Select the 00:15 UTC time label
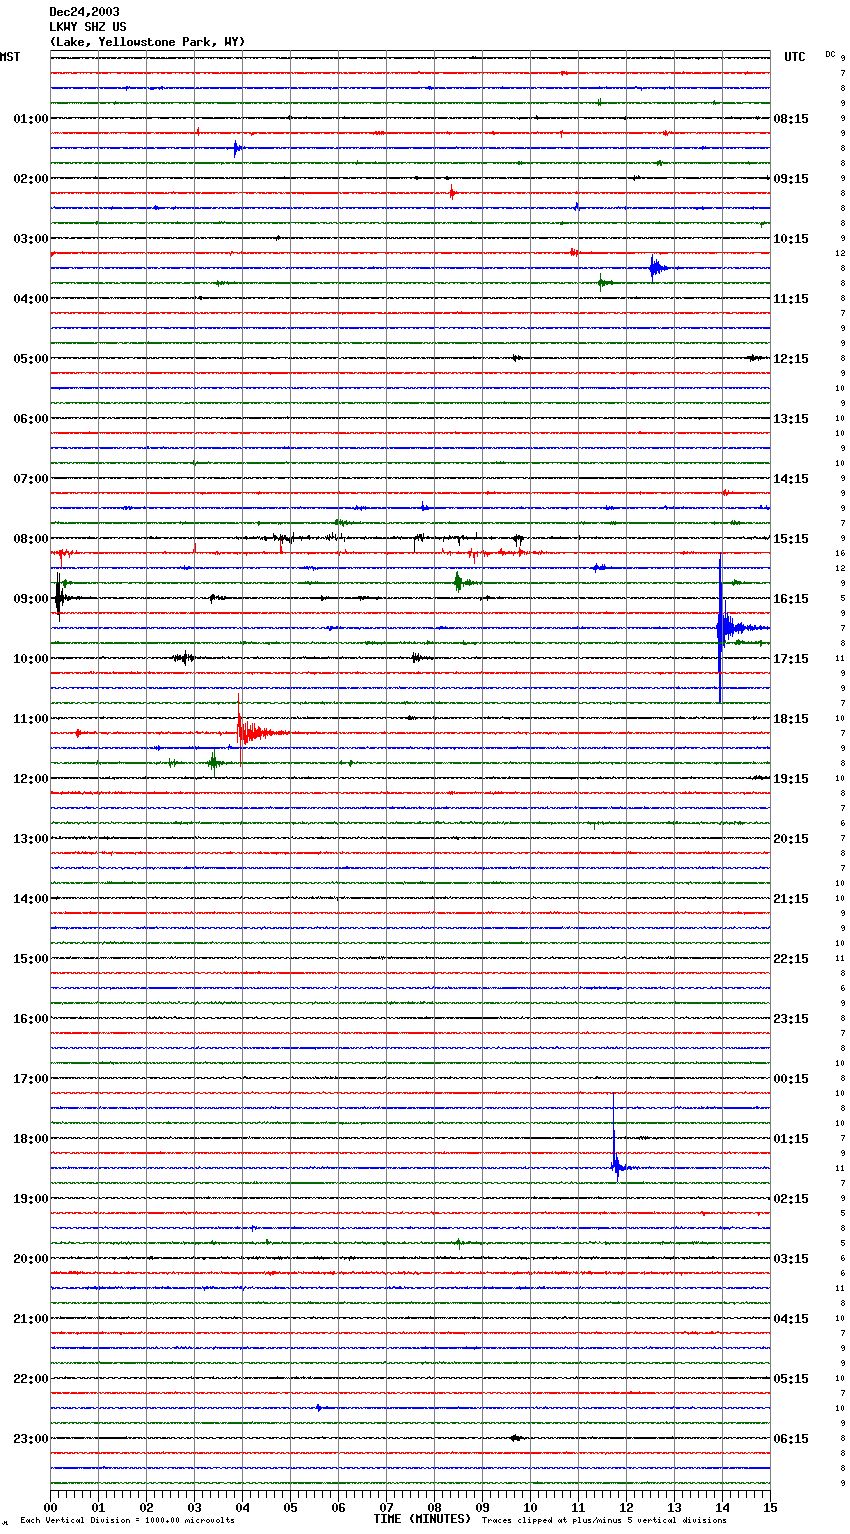850x1534 pixels. tap(791, 1079)
